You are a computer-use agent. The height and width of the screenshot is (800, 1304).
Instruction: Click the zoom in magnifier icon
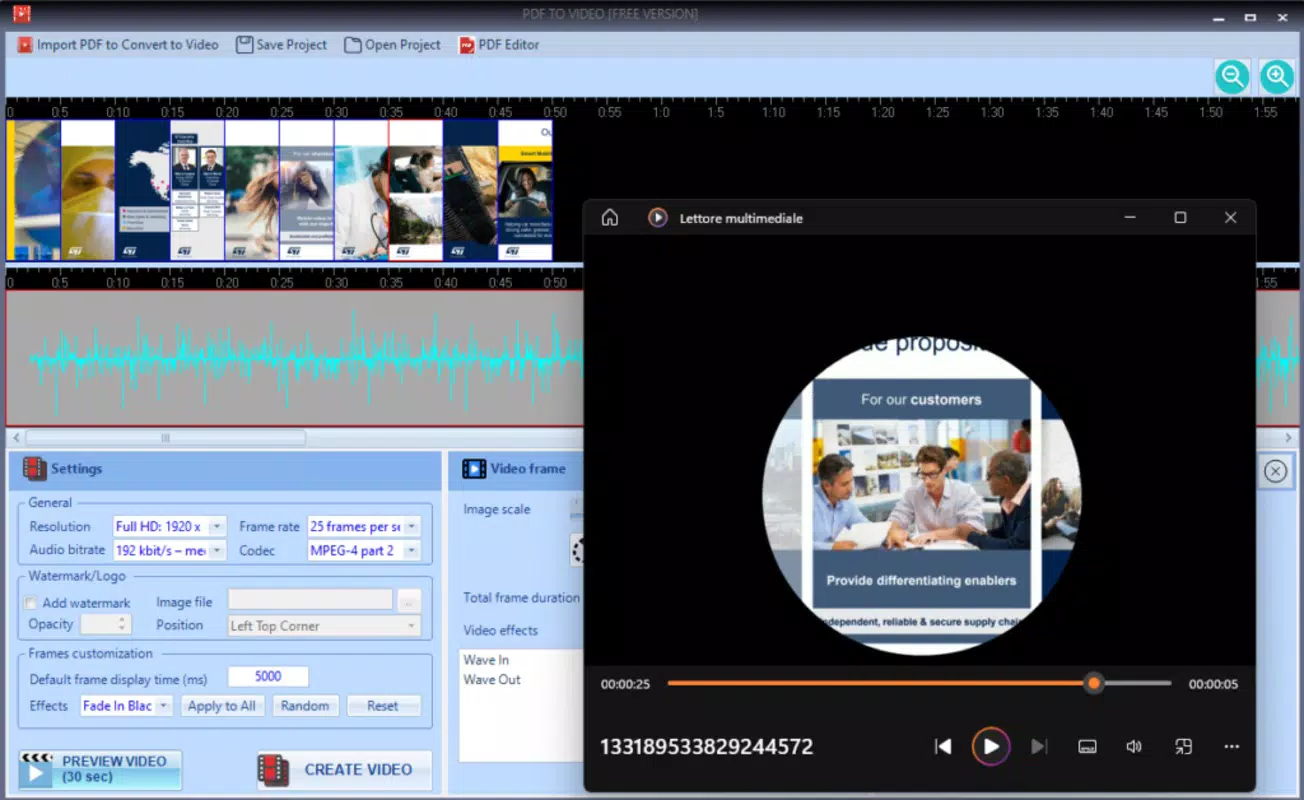coord(1277,77)
